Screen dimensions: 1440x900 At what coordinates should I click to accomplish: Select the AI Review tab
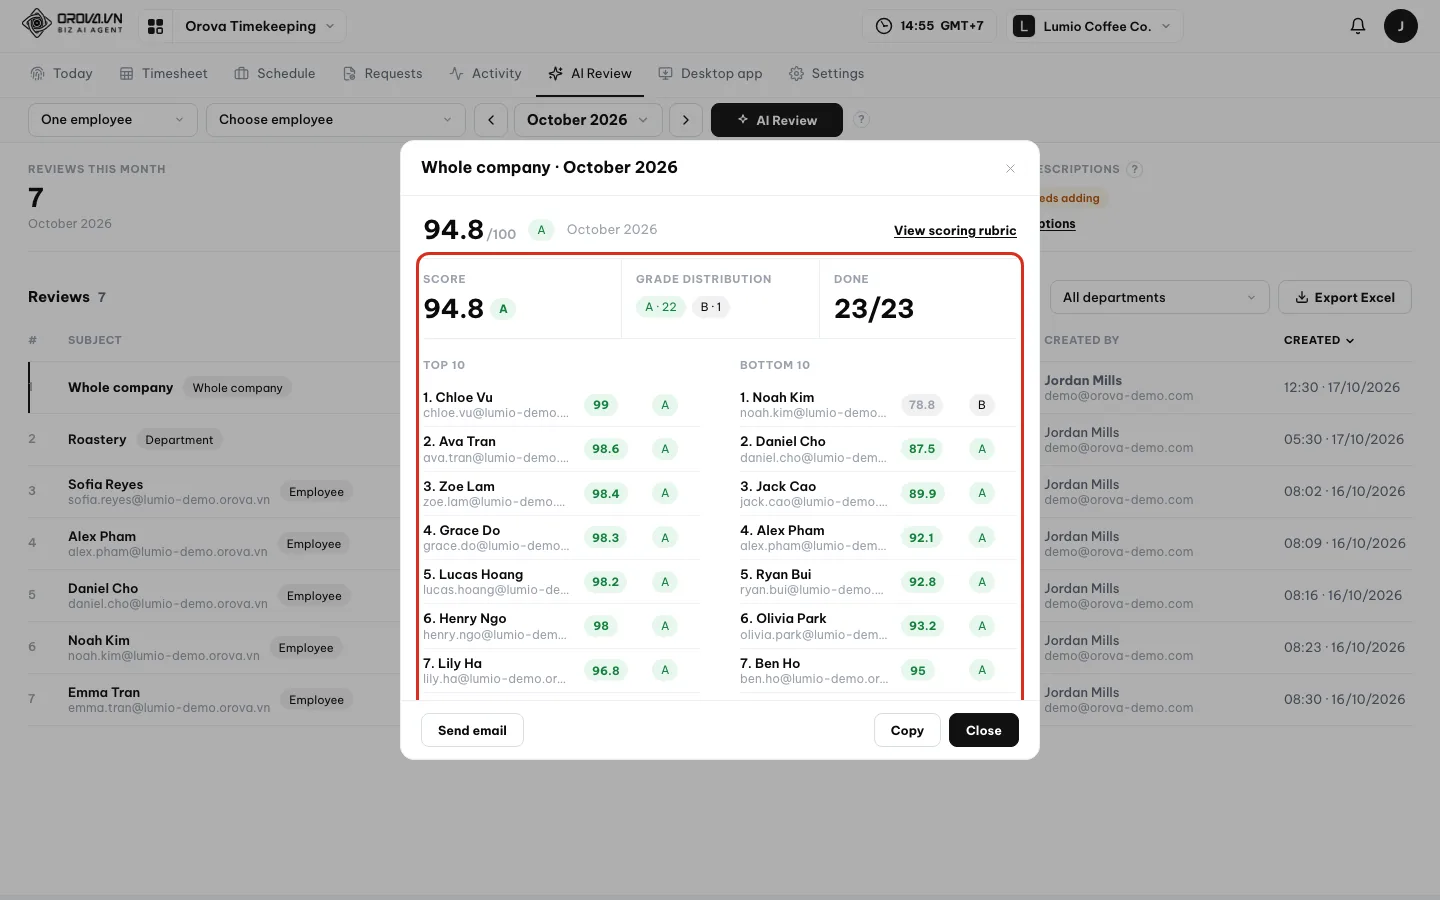590,74
